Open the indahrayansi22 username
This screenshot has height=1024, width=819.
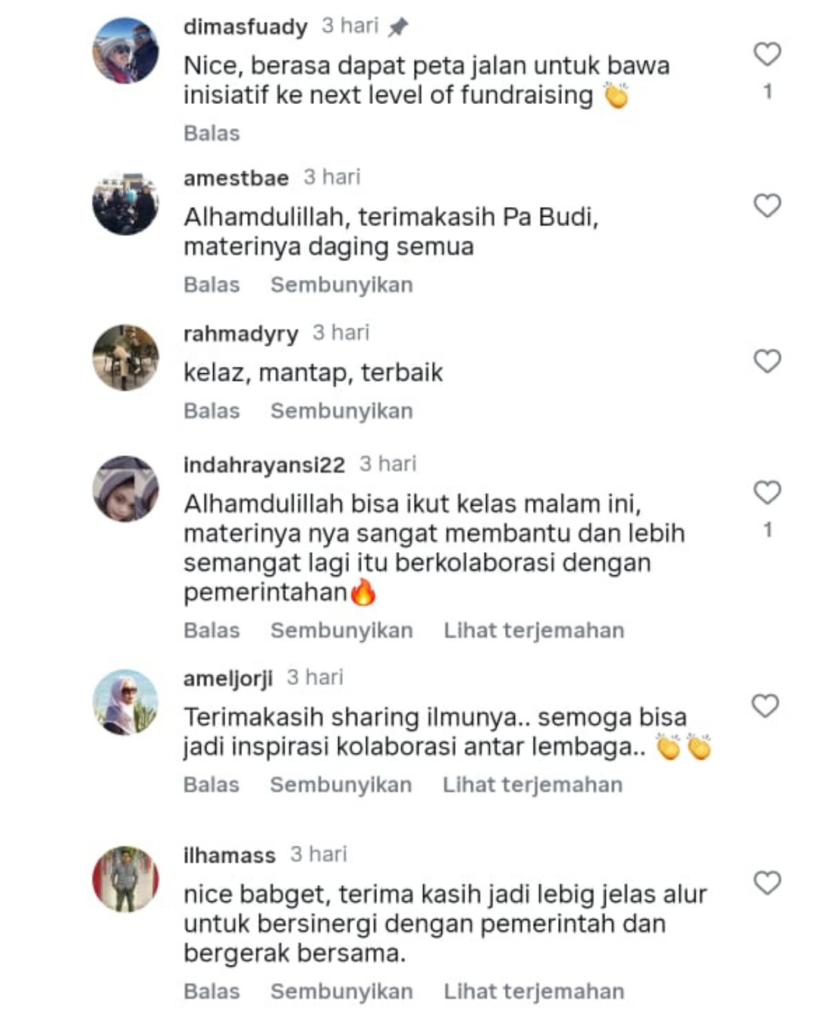tap(264, 465)
